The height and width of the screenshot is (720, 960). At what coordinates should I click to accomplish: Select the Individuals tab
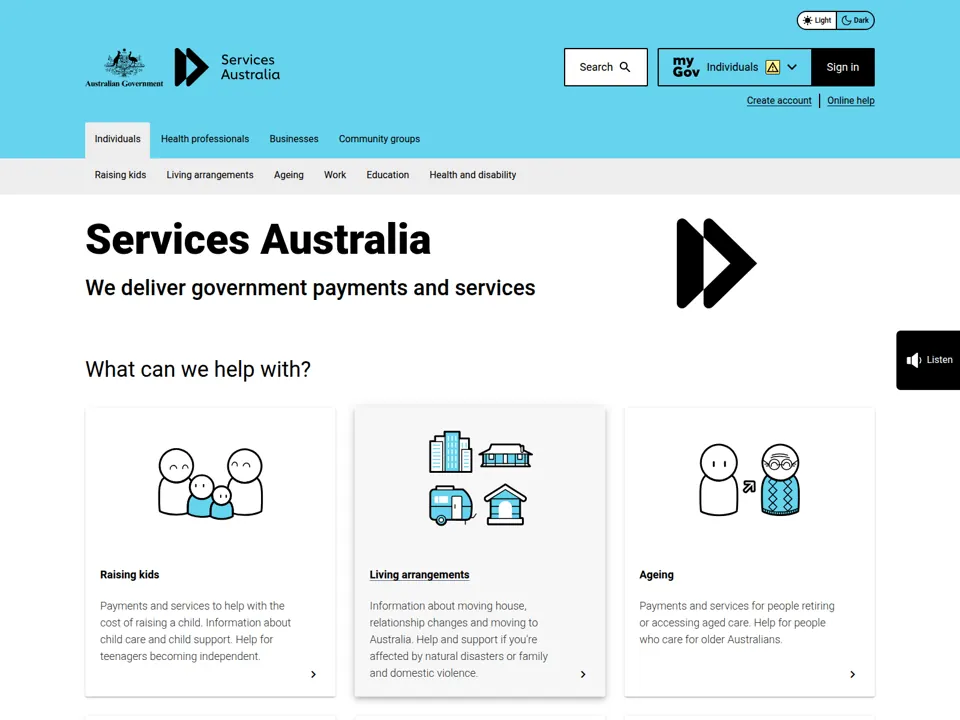(118, 140)
